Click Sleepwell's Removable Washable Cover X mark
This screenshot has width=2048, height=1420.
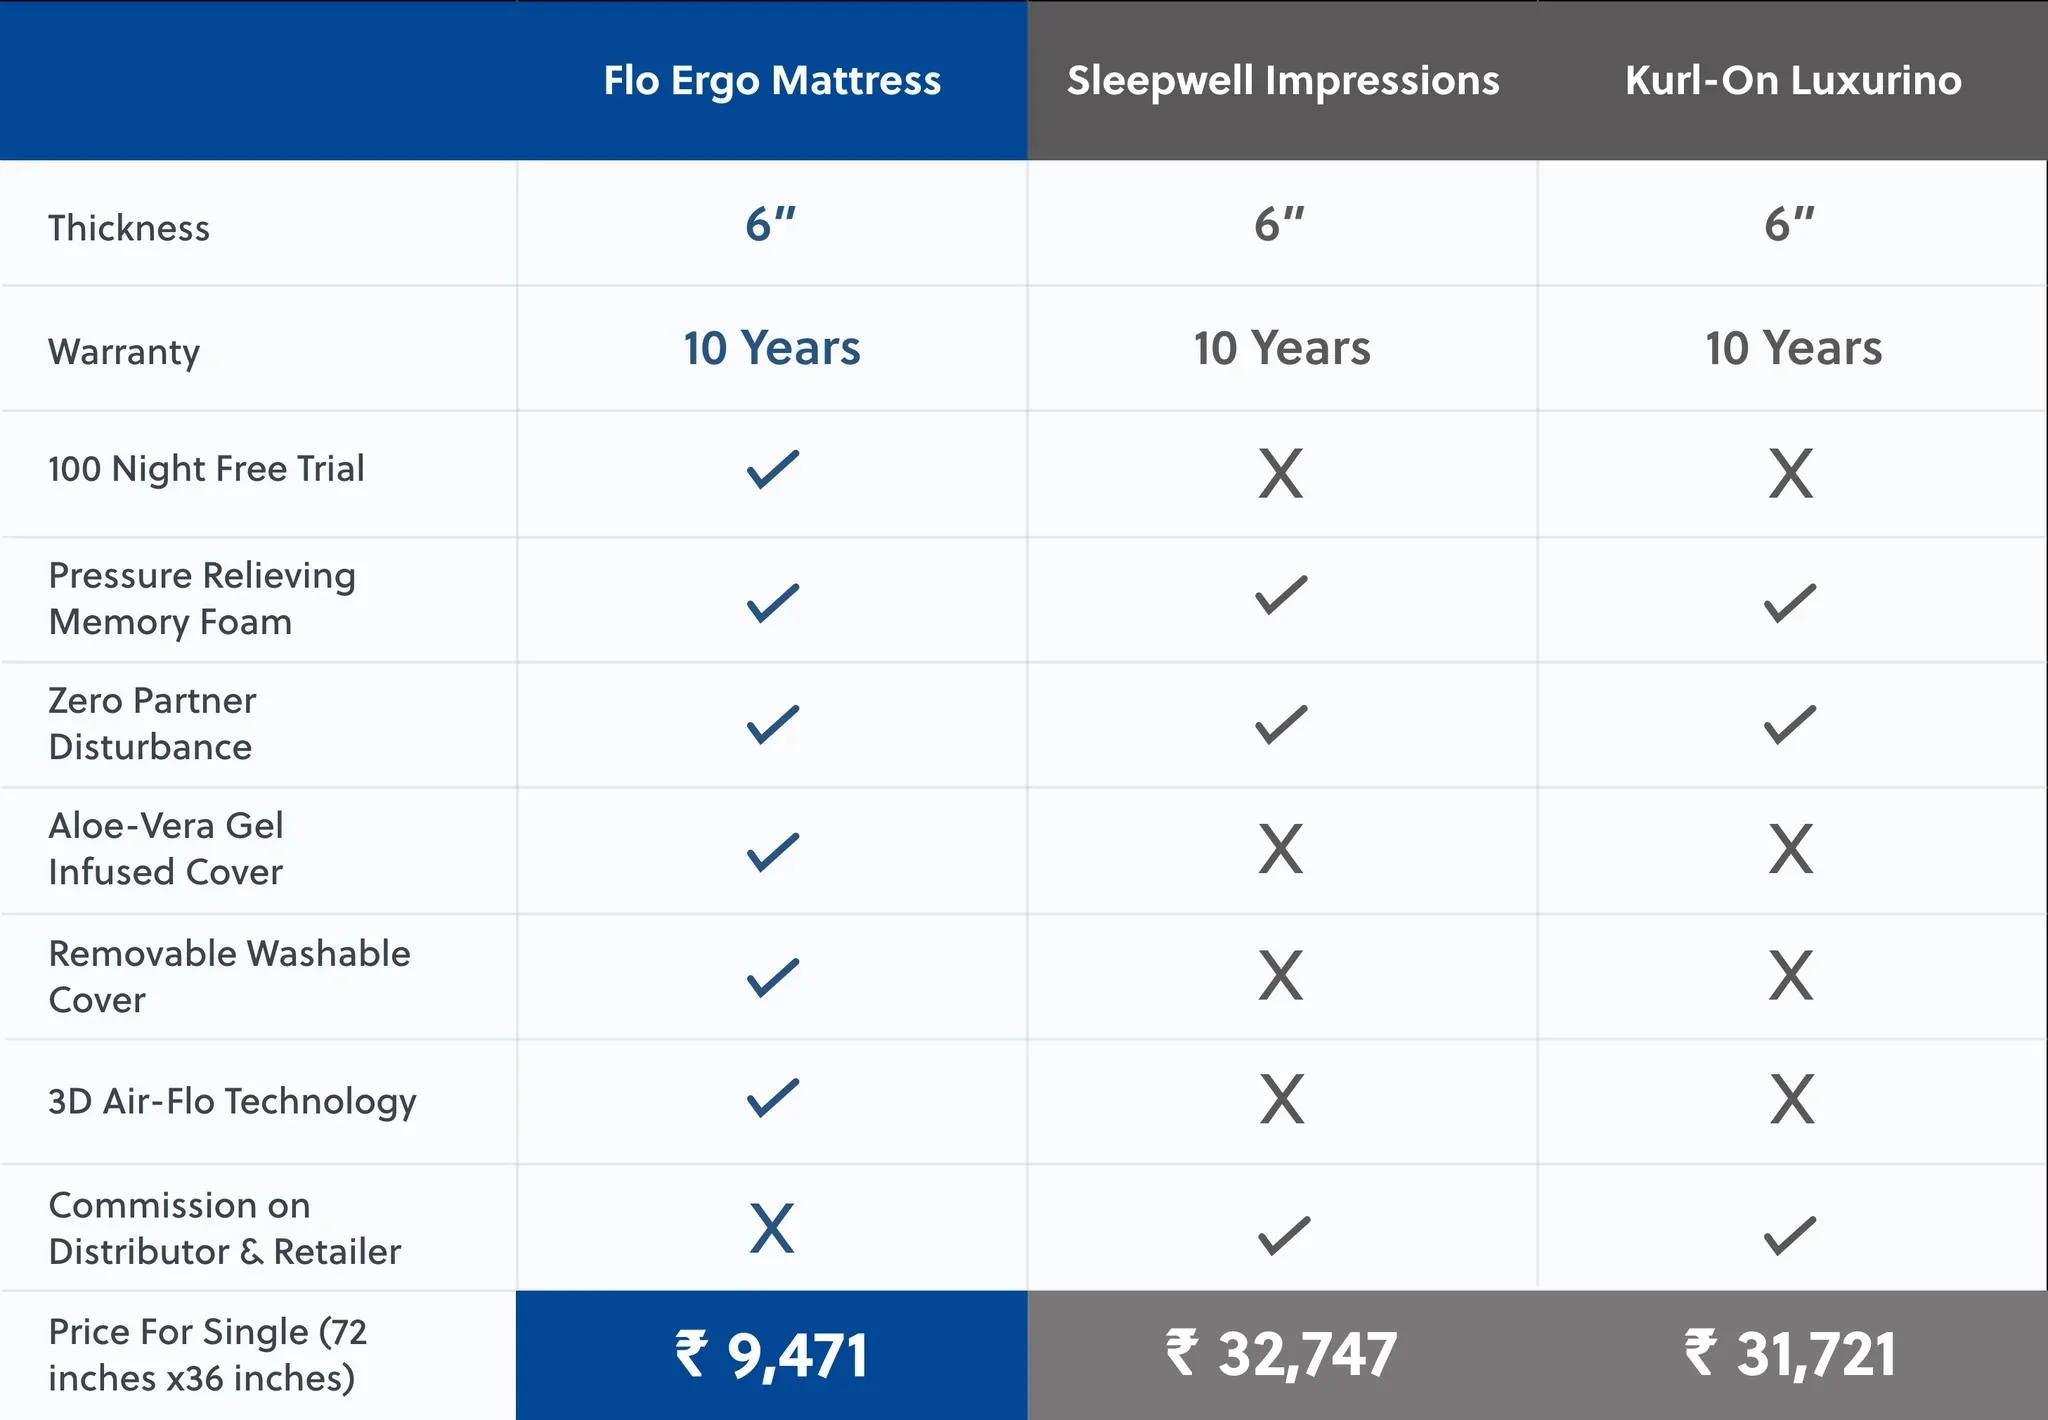click(x=1281, y=975)
